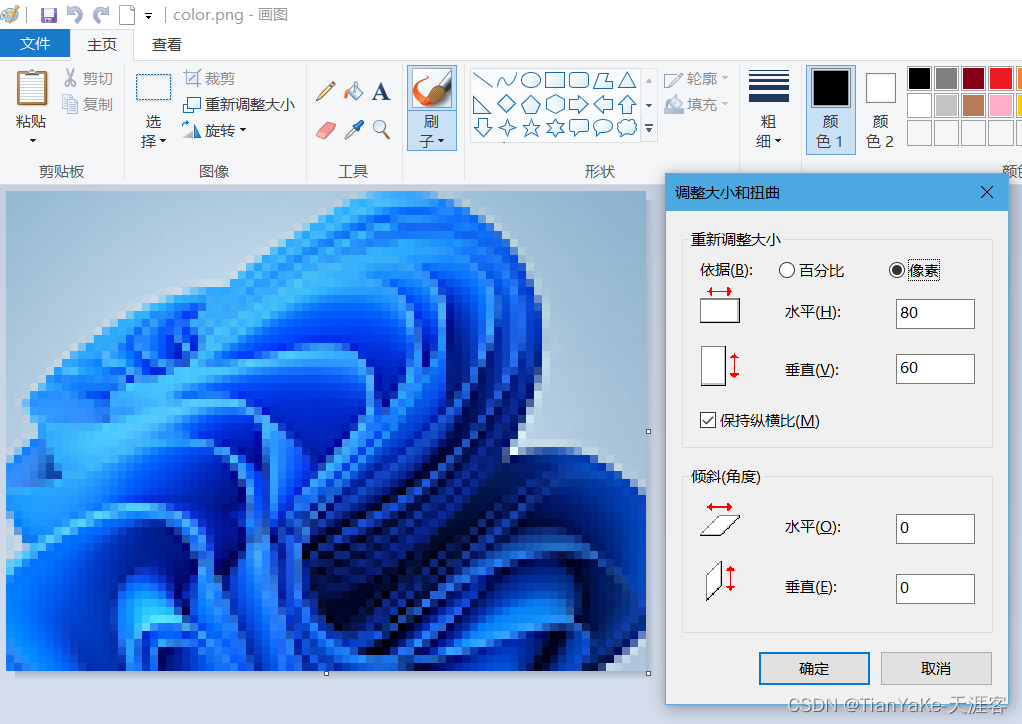Viewport: 1022px width, 724px height.
Task: Switch to the Home (主页) tab
Action: pyautogui.click(x=102, y=44)
